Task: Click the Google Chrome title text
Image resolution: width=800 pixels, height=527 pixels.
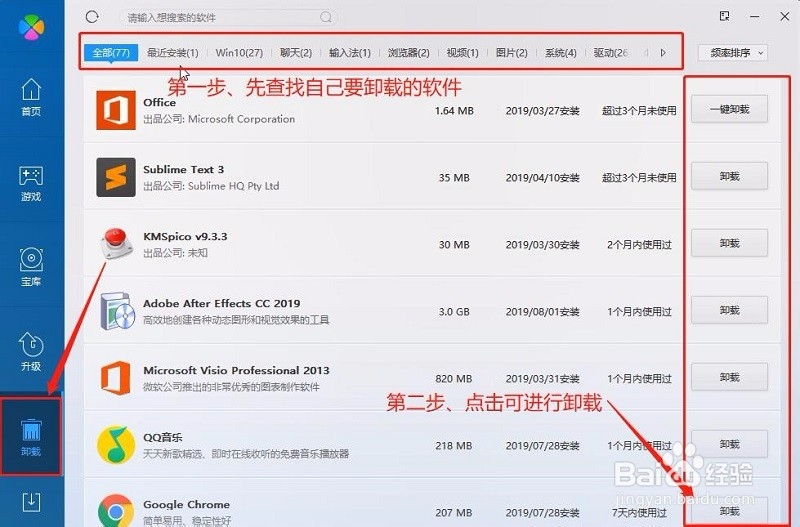Action: tap(186, 505)
